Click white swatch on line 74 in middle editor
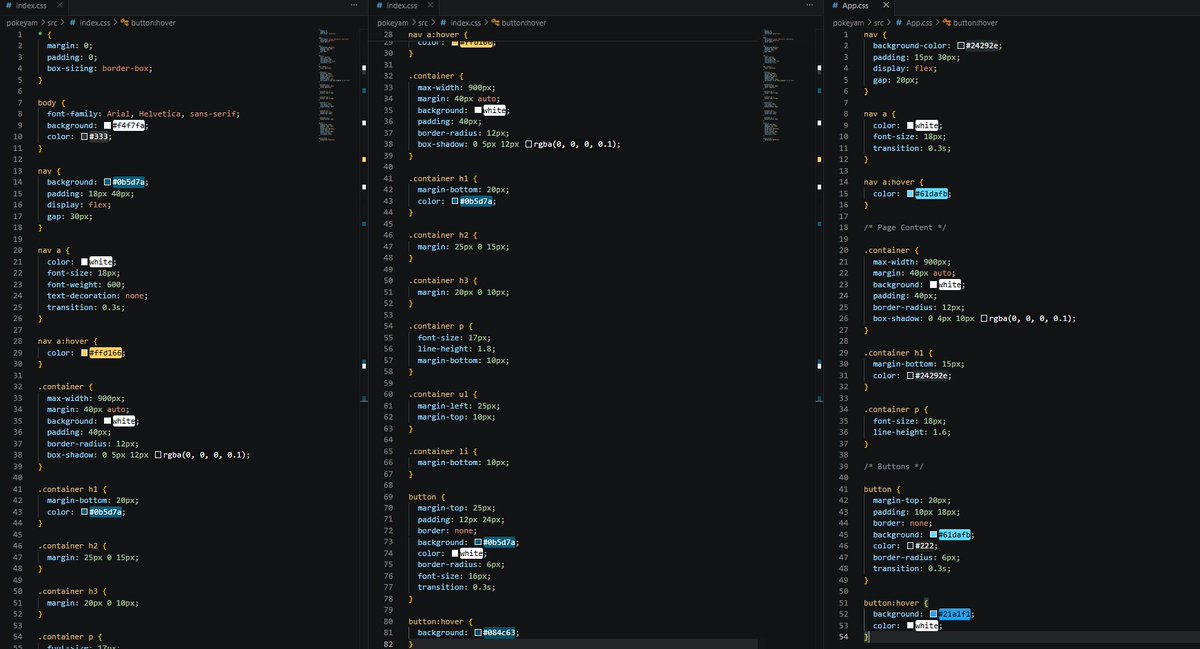 [455, 553]
